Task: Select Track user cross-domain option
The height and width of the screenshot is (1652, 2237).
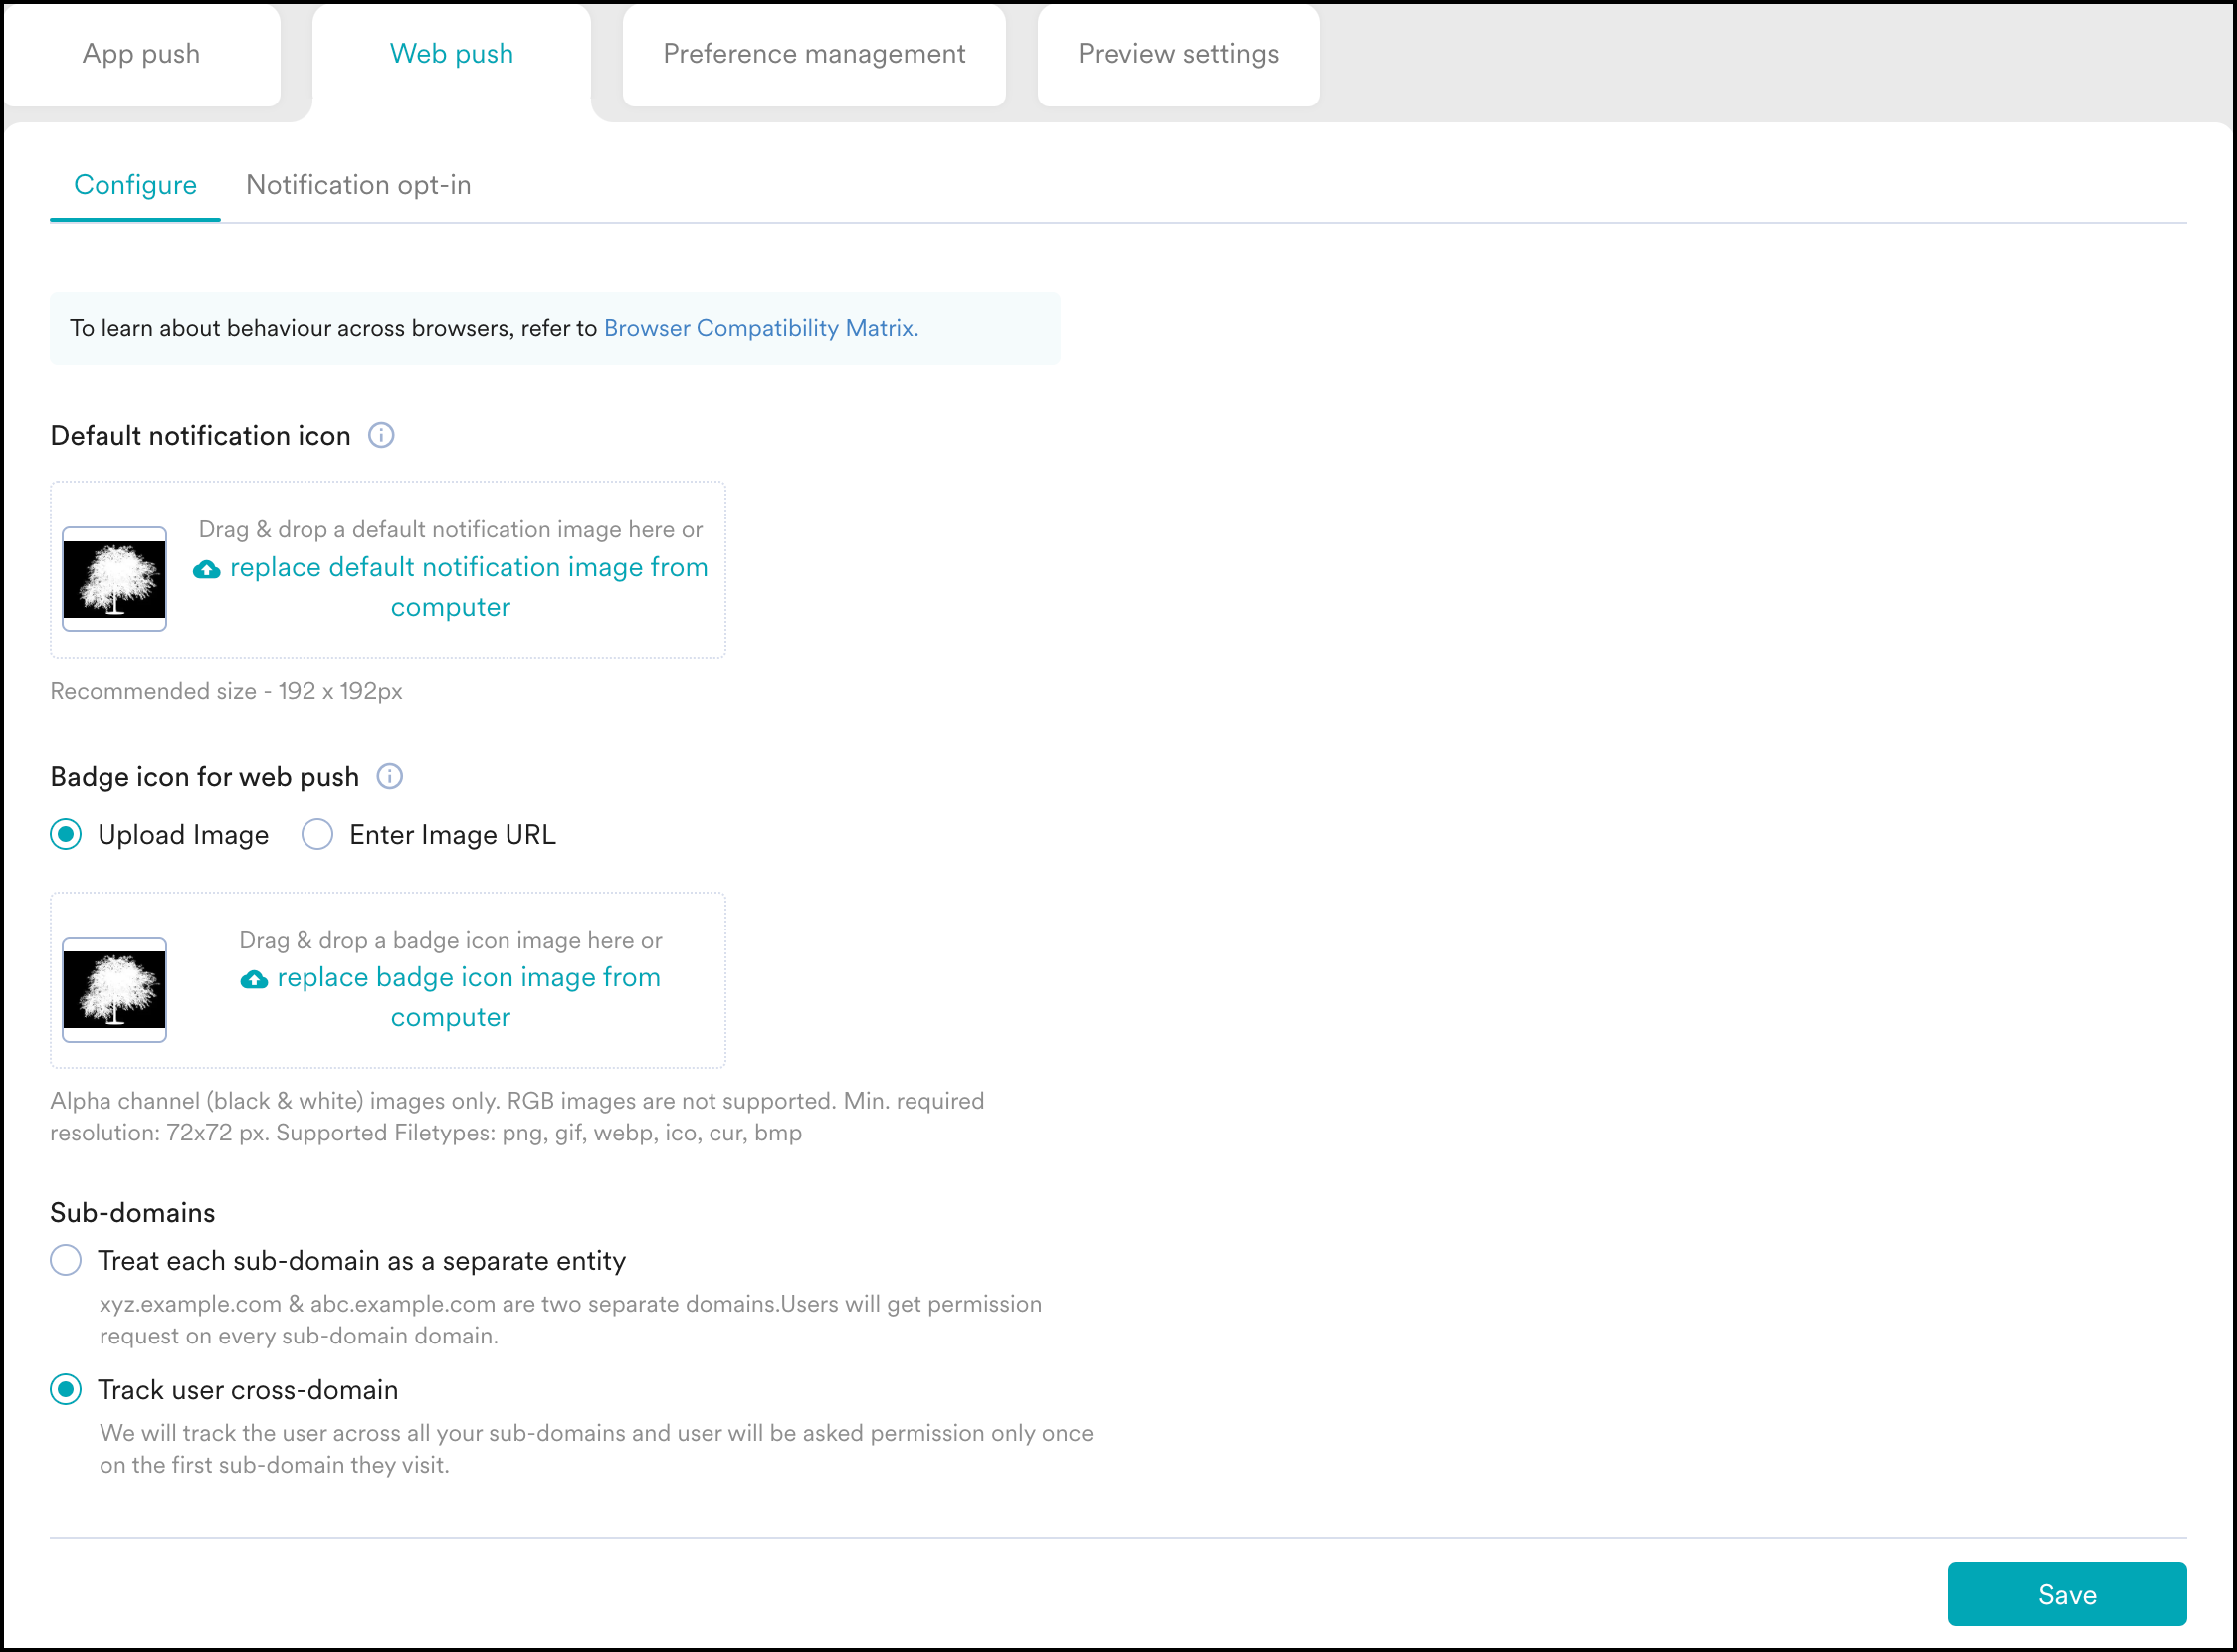Action: pos(66,1389)
